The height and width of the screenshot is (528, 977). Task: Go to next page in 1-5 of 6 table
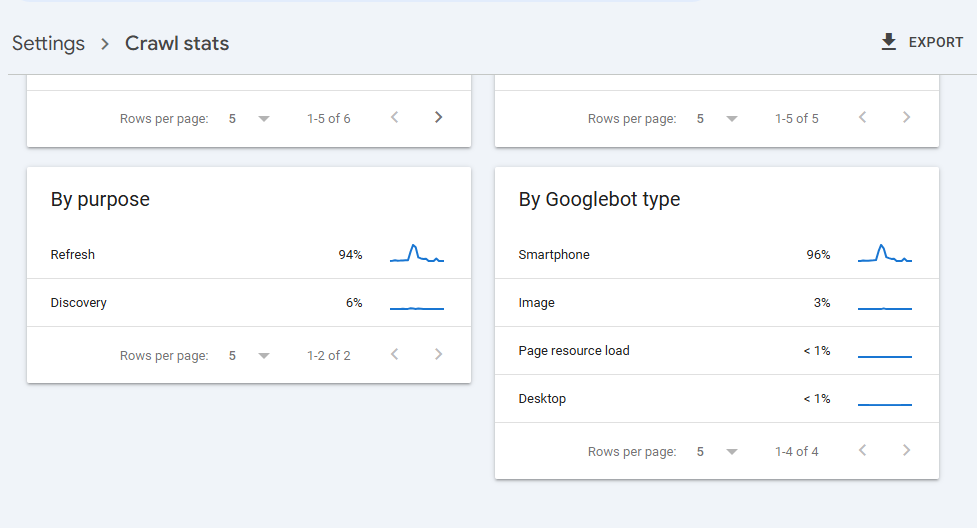[439, 117]
